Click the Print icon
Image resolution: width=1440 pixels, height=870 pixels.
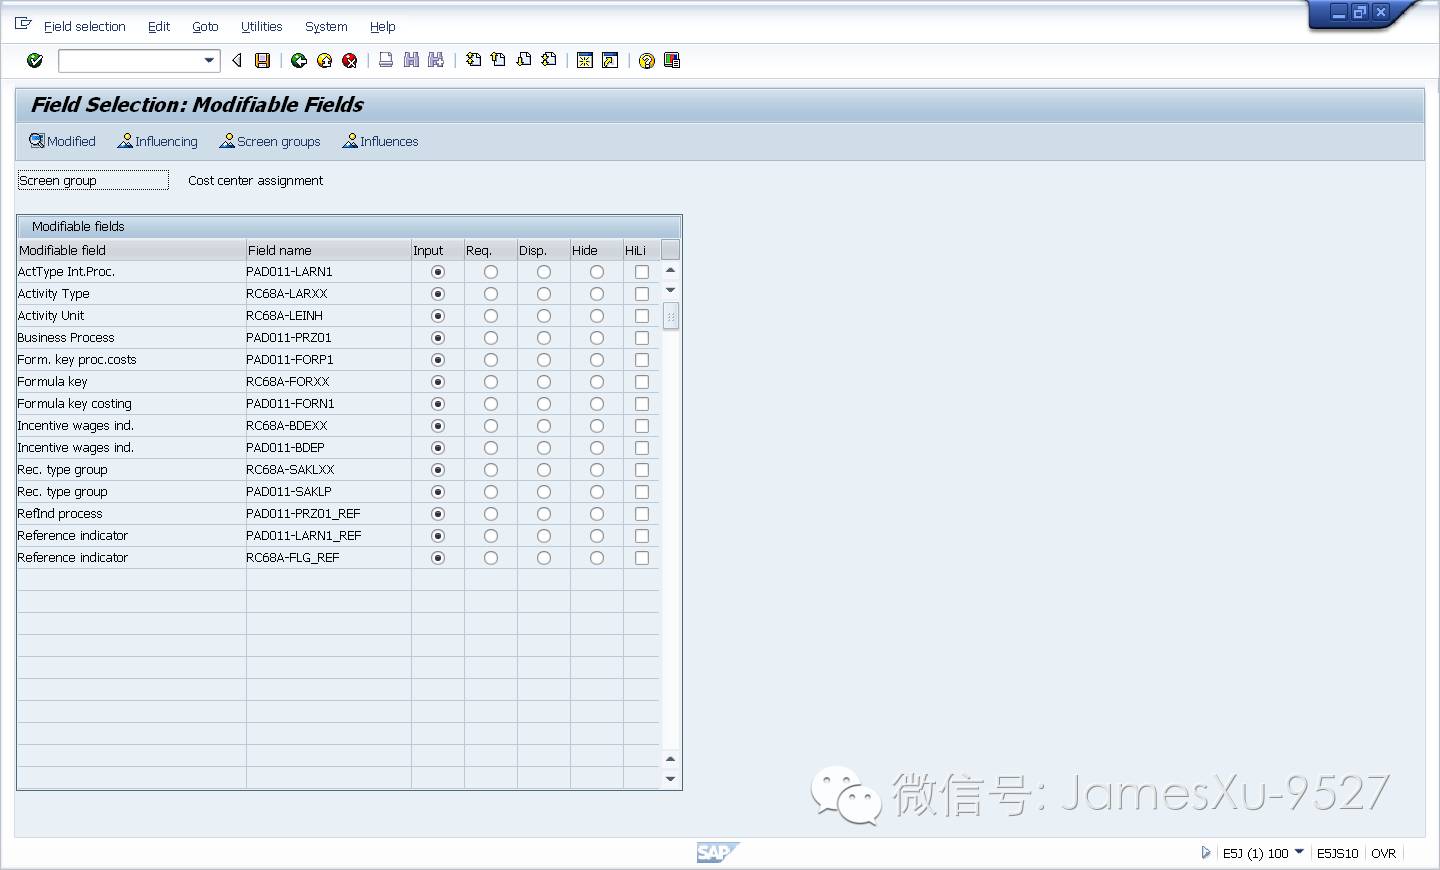386,61
